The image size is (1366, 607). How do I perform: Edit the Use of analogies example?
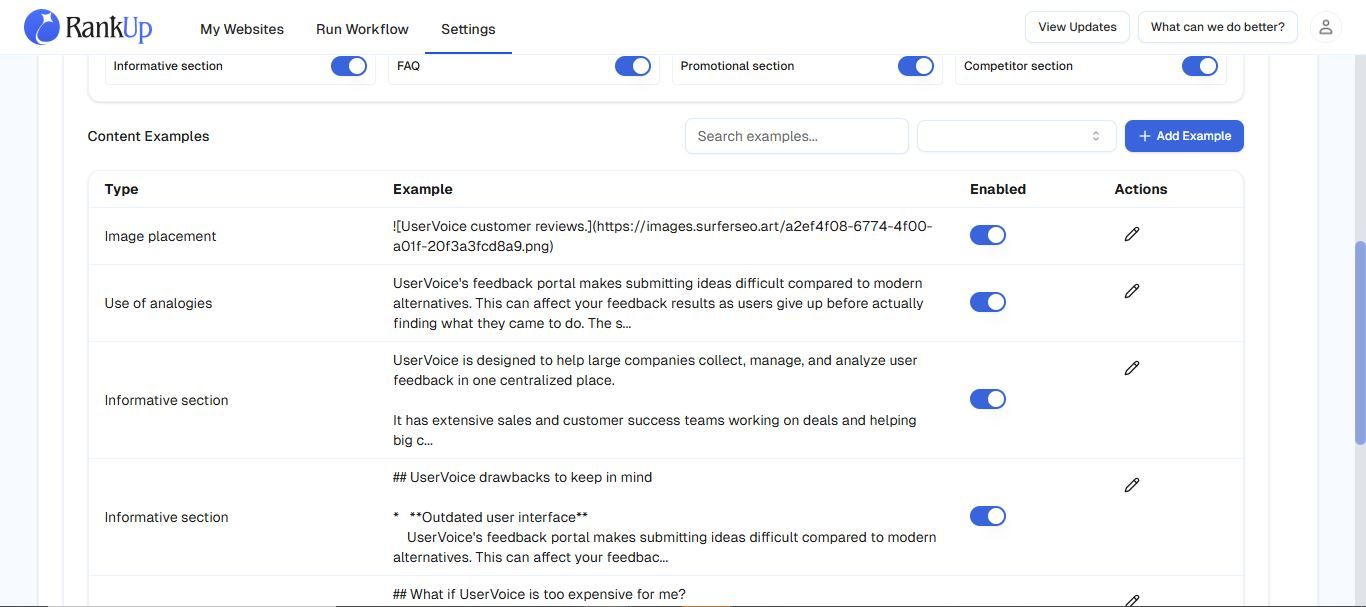tap(1131, 291)
